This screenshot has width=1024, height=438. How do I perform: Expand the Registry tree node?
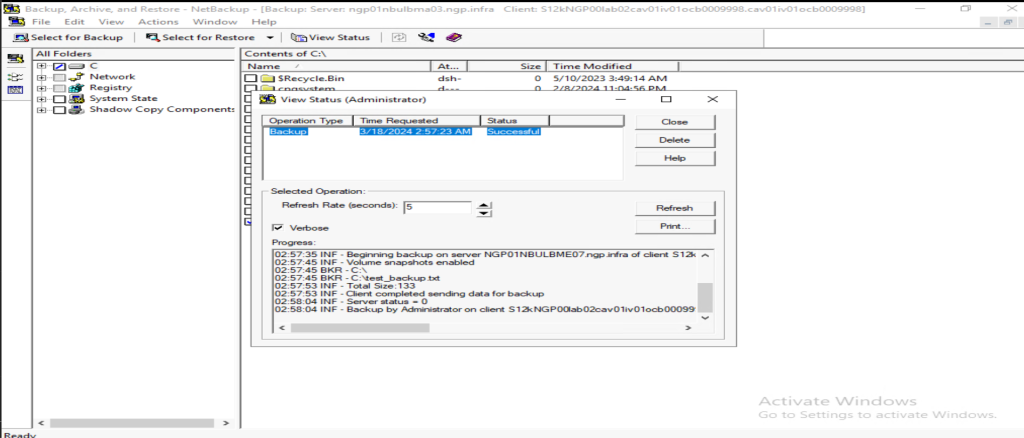click(x=42, y=88)
